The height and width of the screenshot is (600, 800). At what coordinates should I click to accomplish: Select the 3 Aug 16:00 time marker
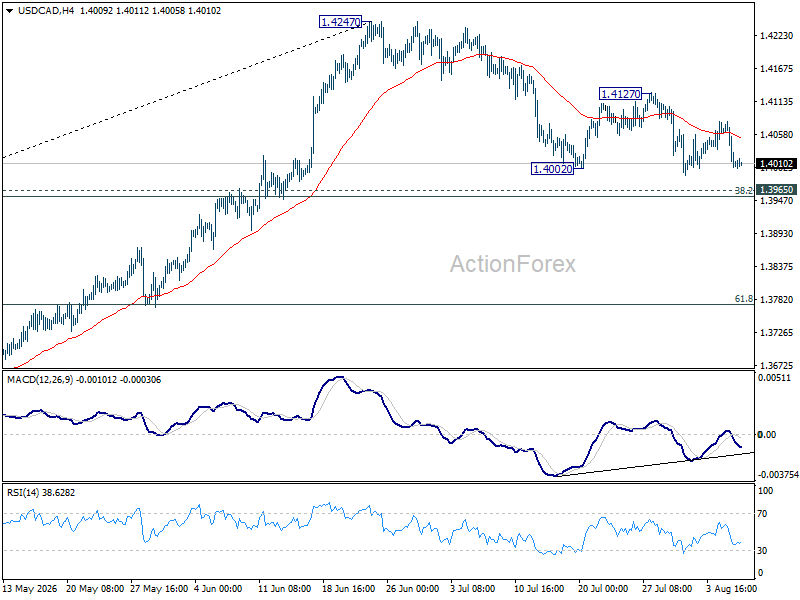732,589
